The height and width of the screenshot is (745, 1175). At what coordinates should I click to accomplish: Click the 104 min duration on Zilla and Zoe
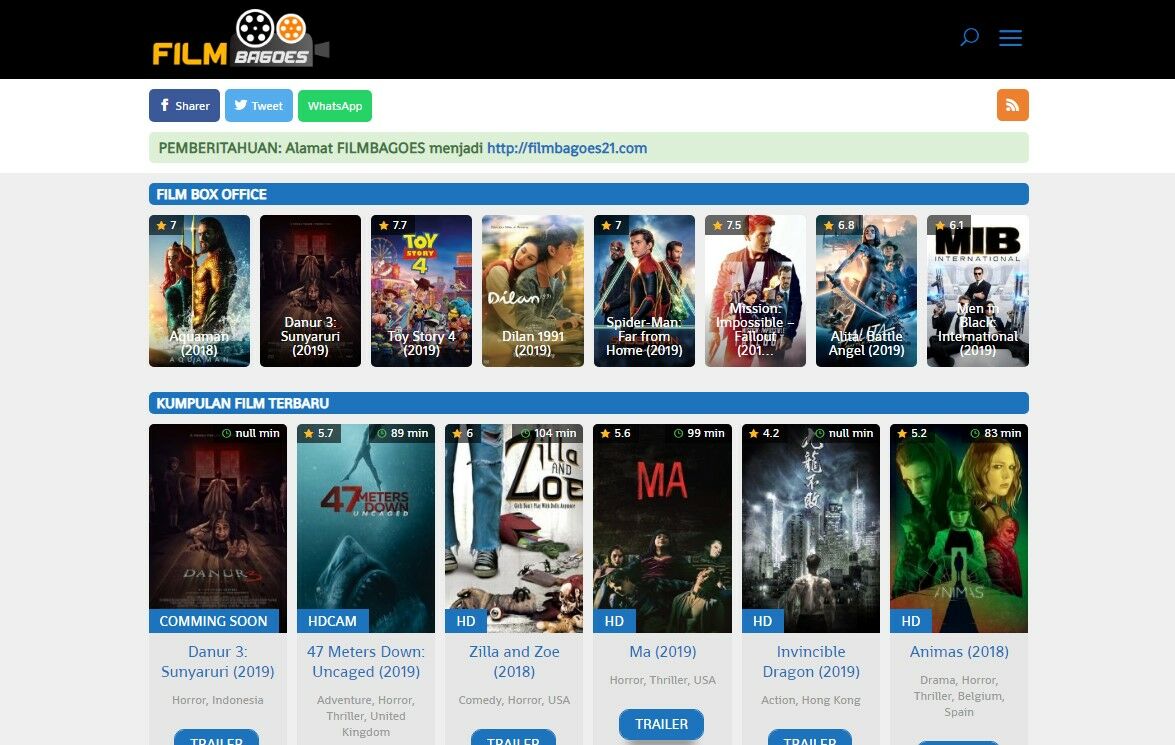coord(549,433)
